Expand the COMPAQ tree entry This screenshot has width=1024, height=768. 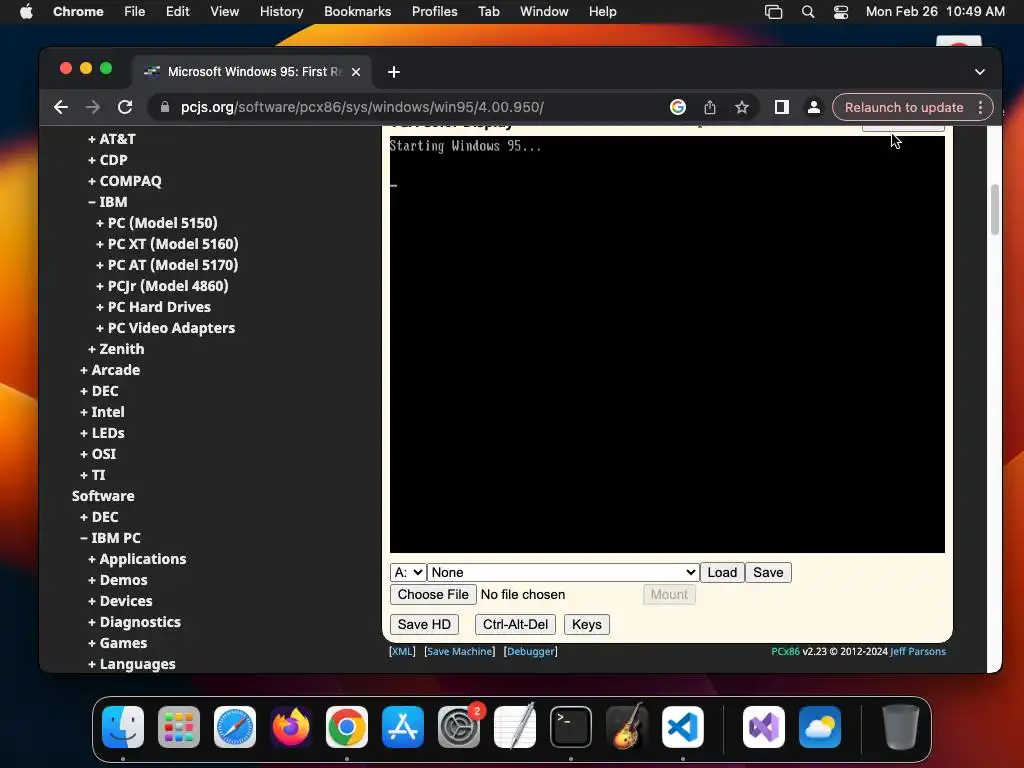coord(125,181)
